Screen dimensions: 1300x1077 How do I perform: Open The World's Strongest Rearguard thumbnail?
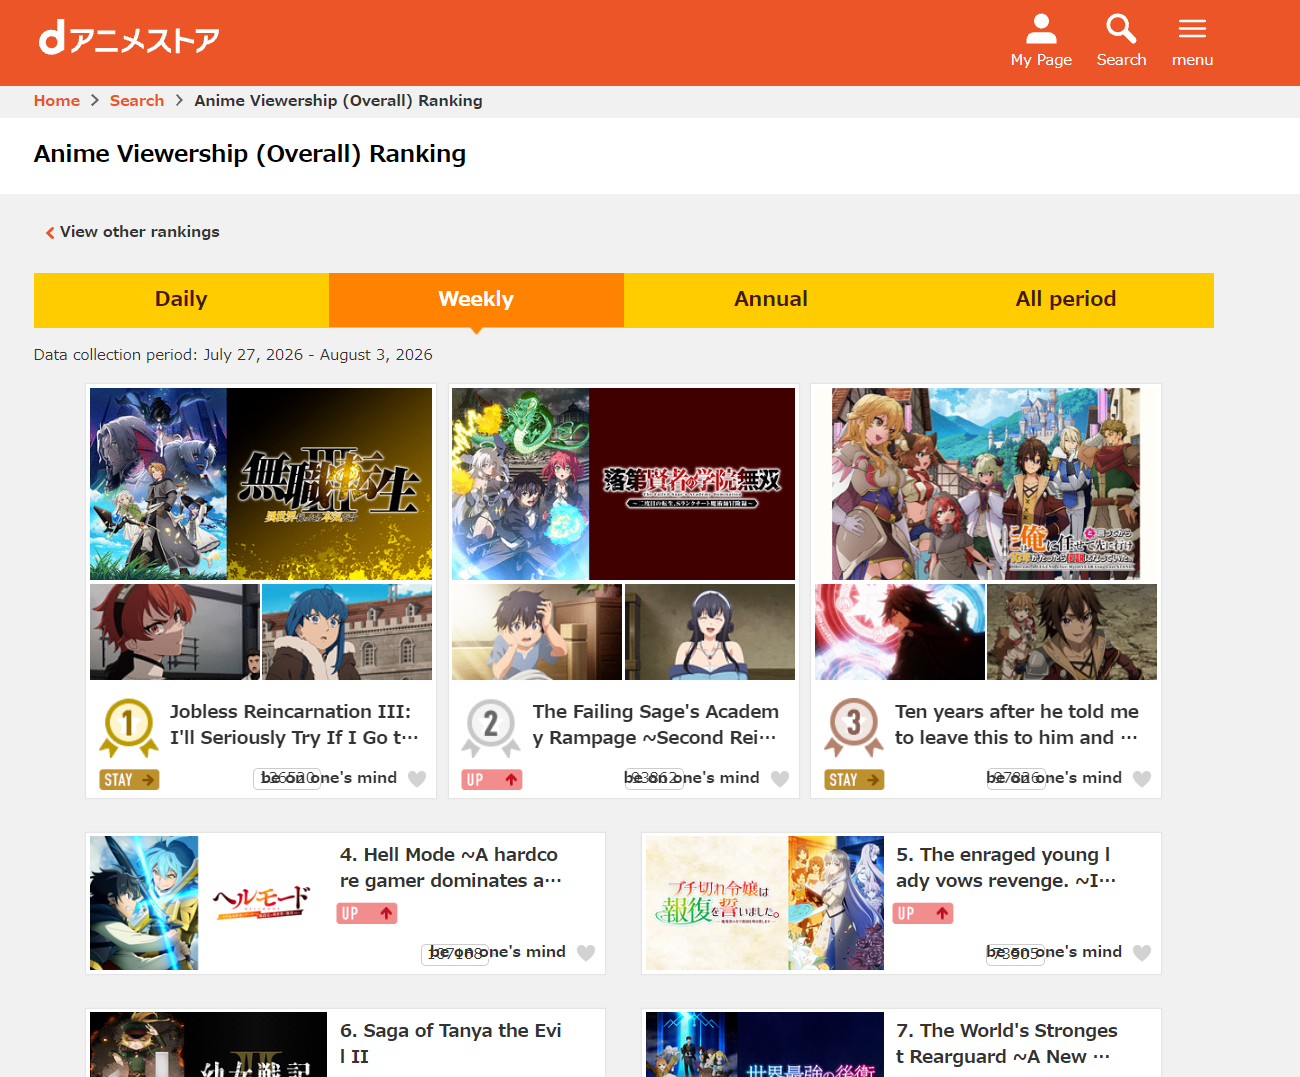765,1044
